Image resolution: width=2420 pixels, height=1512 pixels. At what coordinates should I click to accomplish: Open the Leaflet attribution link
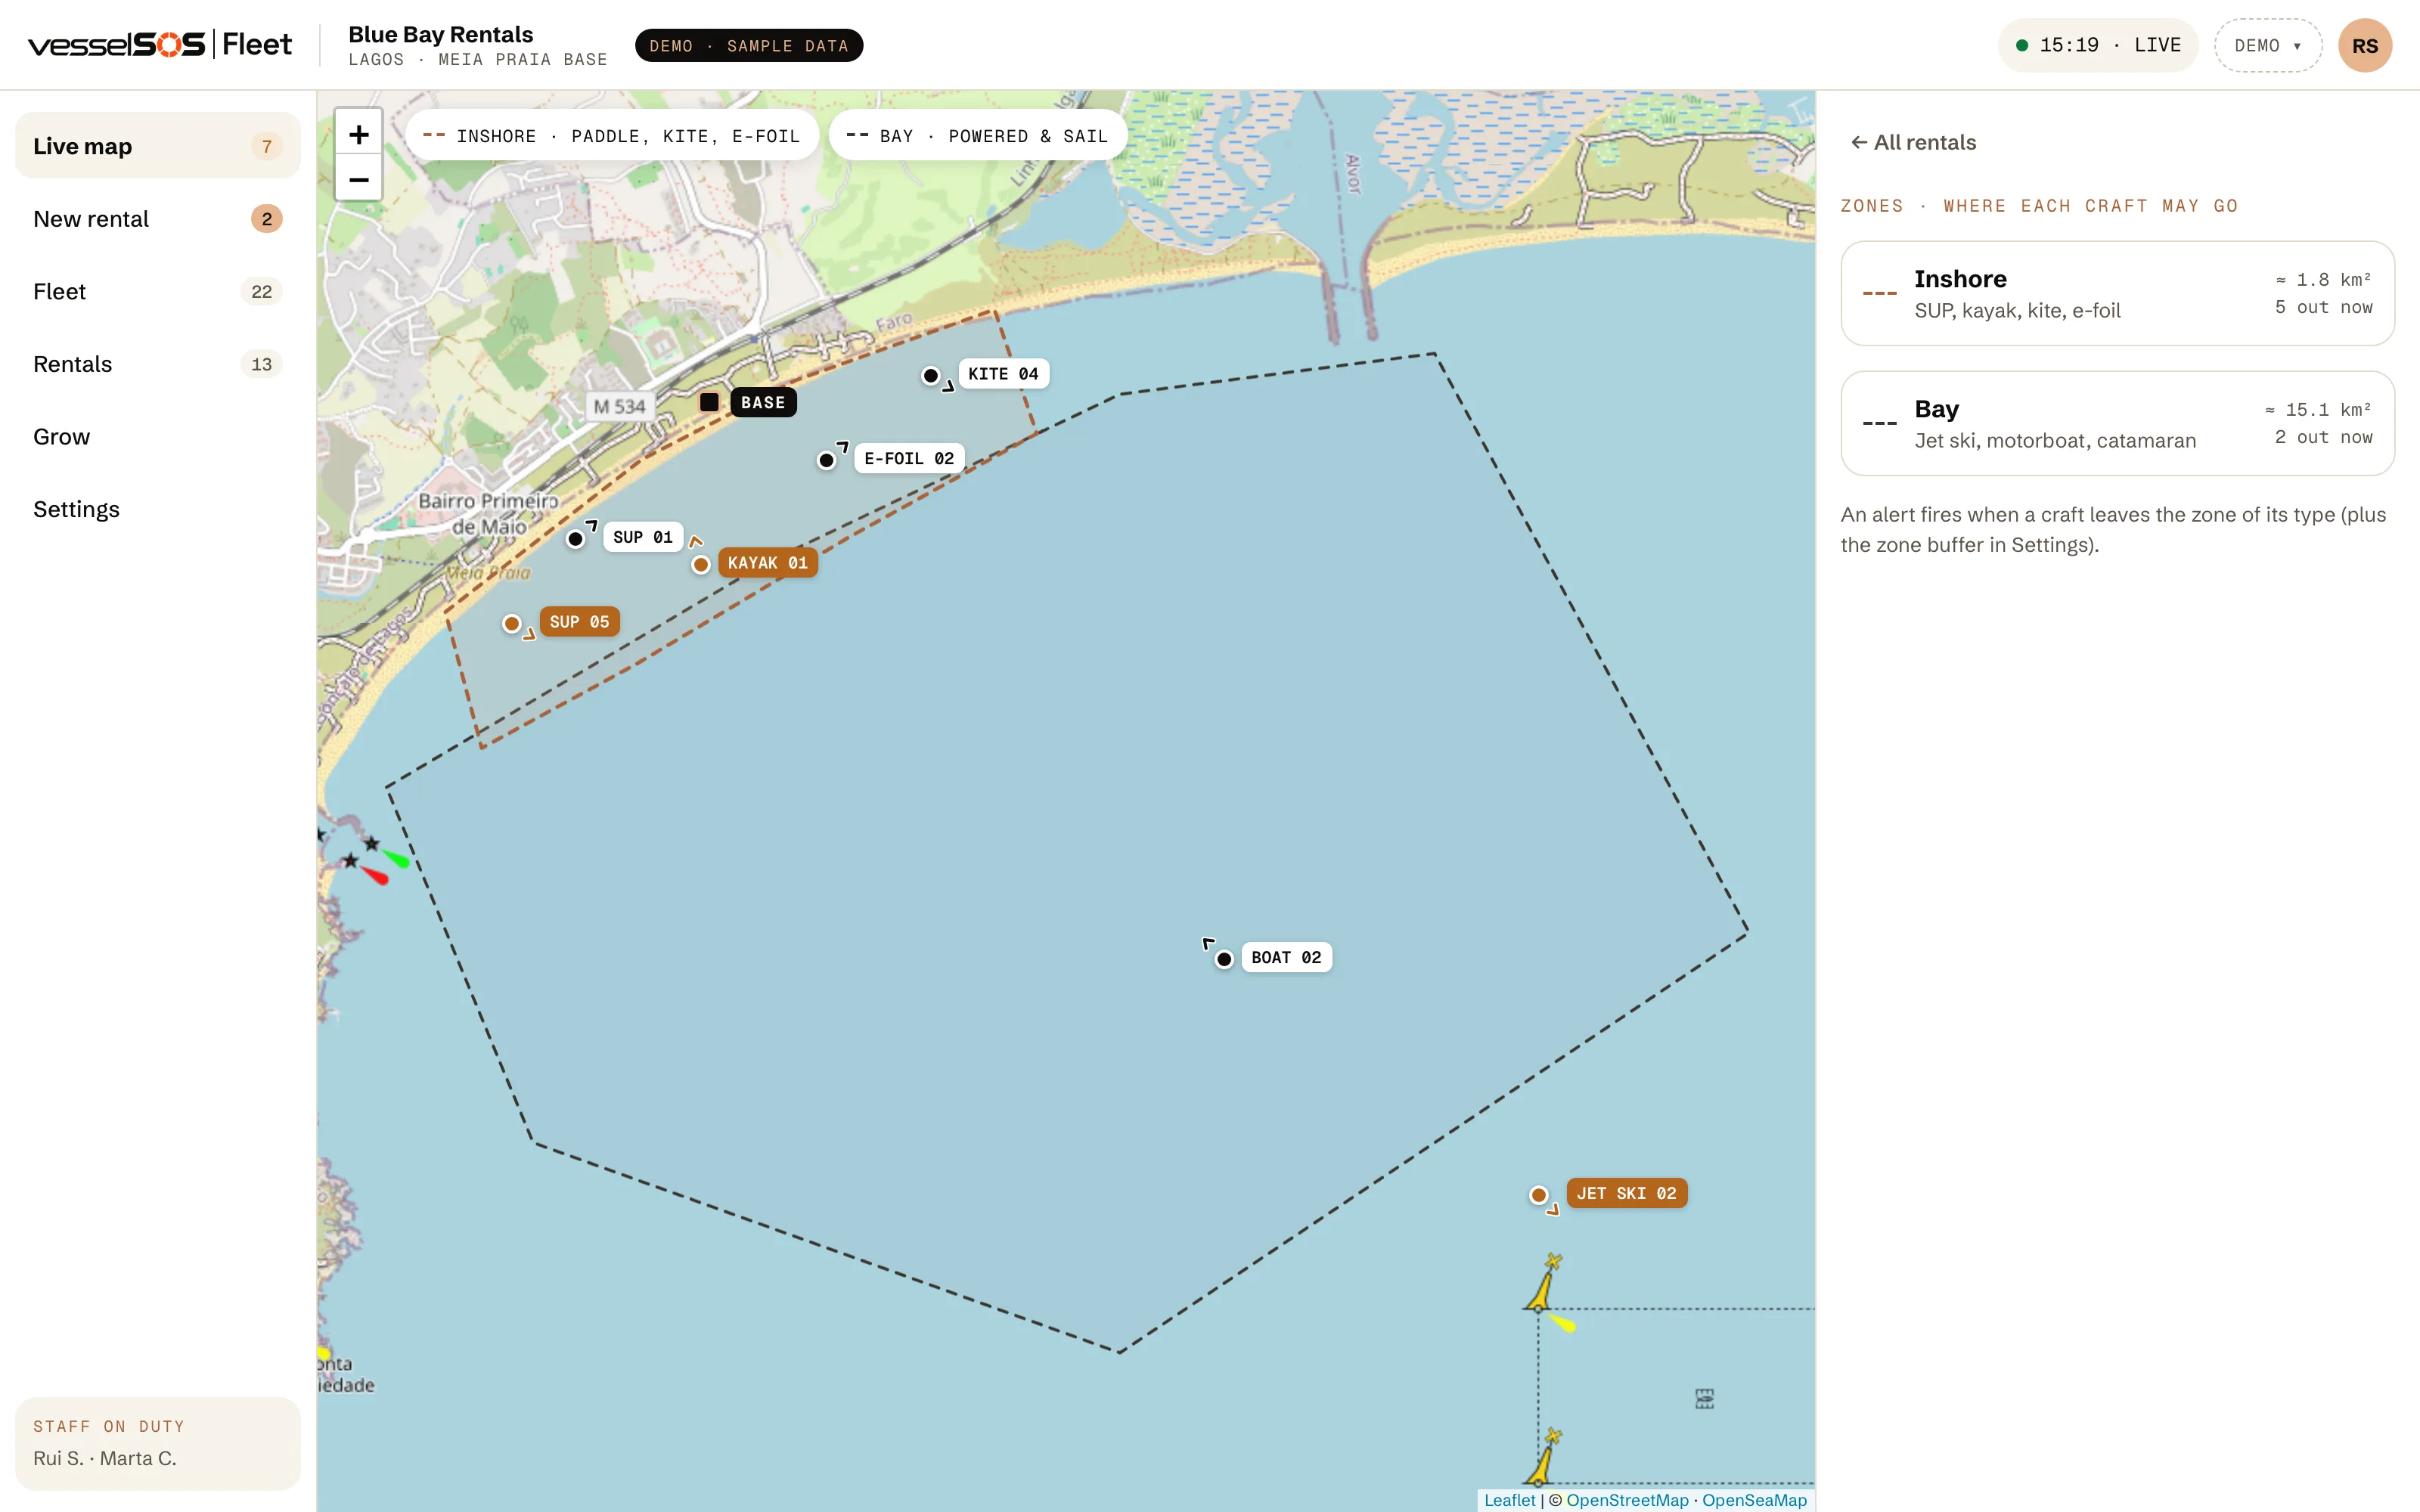(x=1509, y=1500)
